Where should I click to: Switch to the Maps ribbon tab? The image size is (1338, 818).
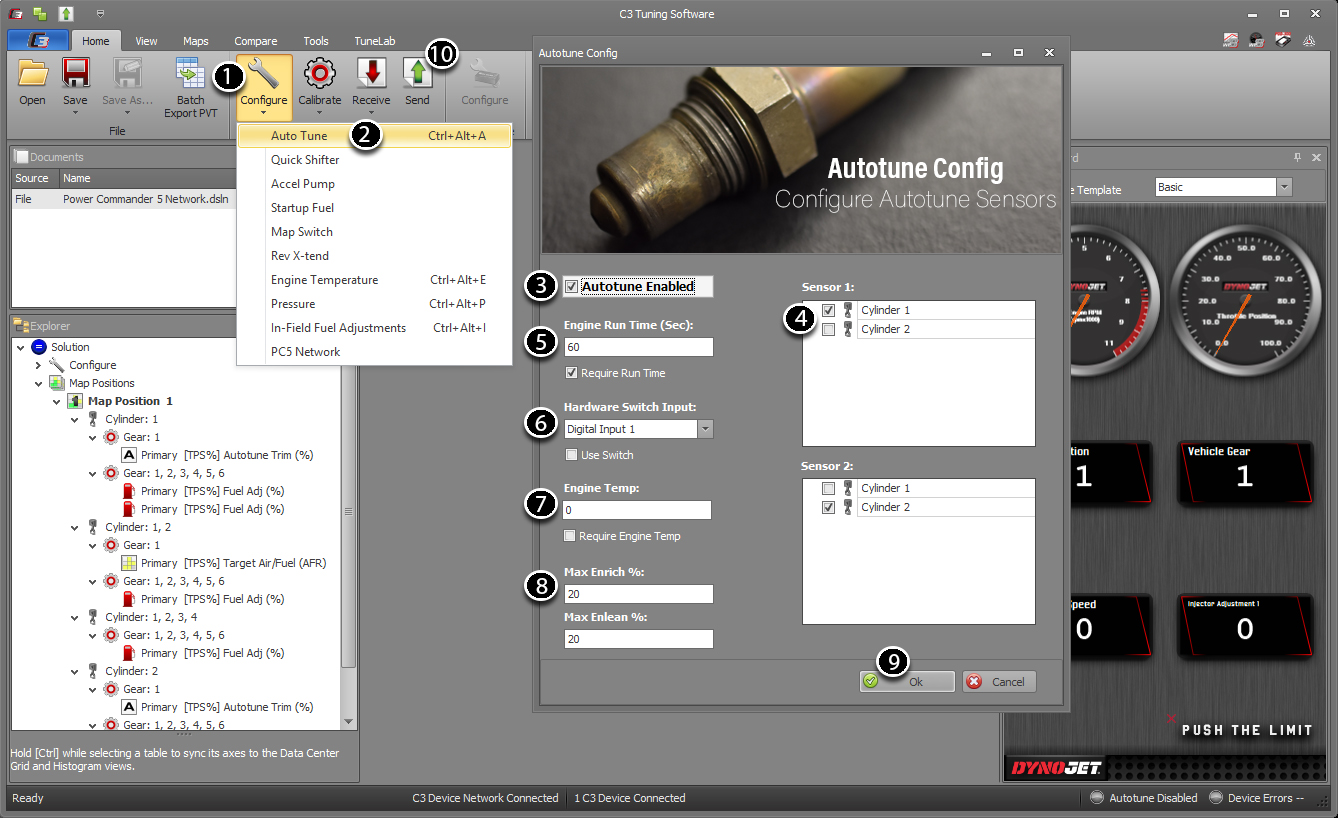(196, 41)
